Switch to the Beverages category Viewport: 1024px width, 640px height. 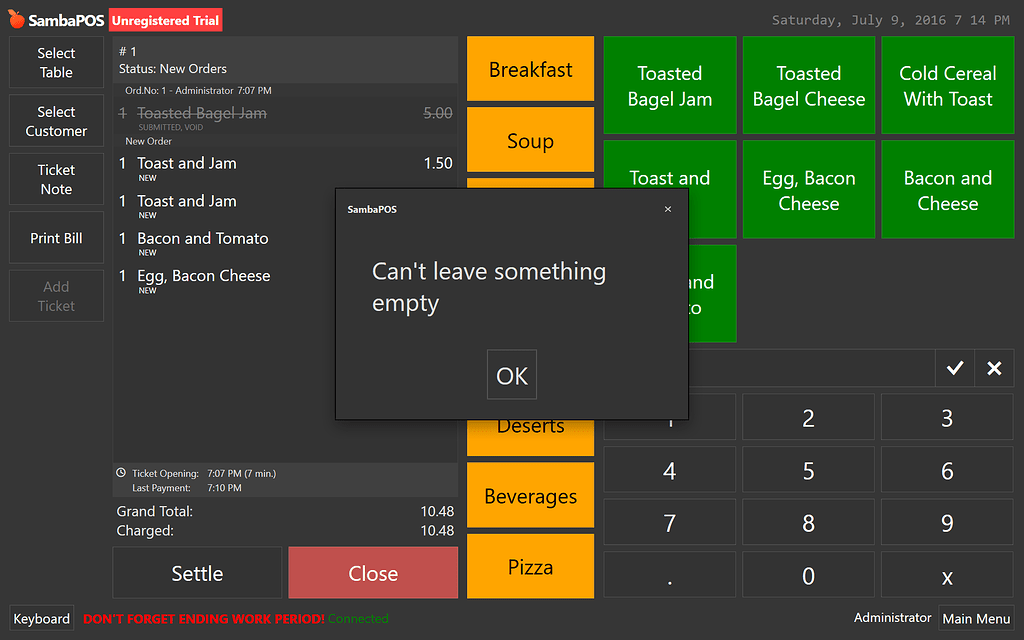pos(530,495)
